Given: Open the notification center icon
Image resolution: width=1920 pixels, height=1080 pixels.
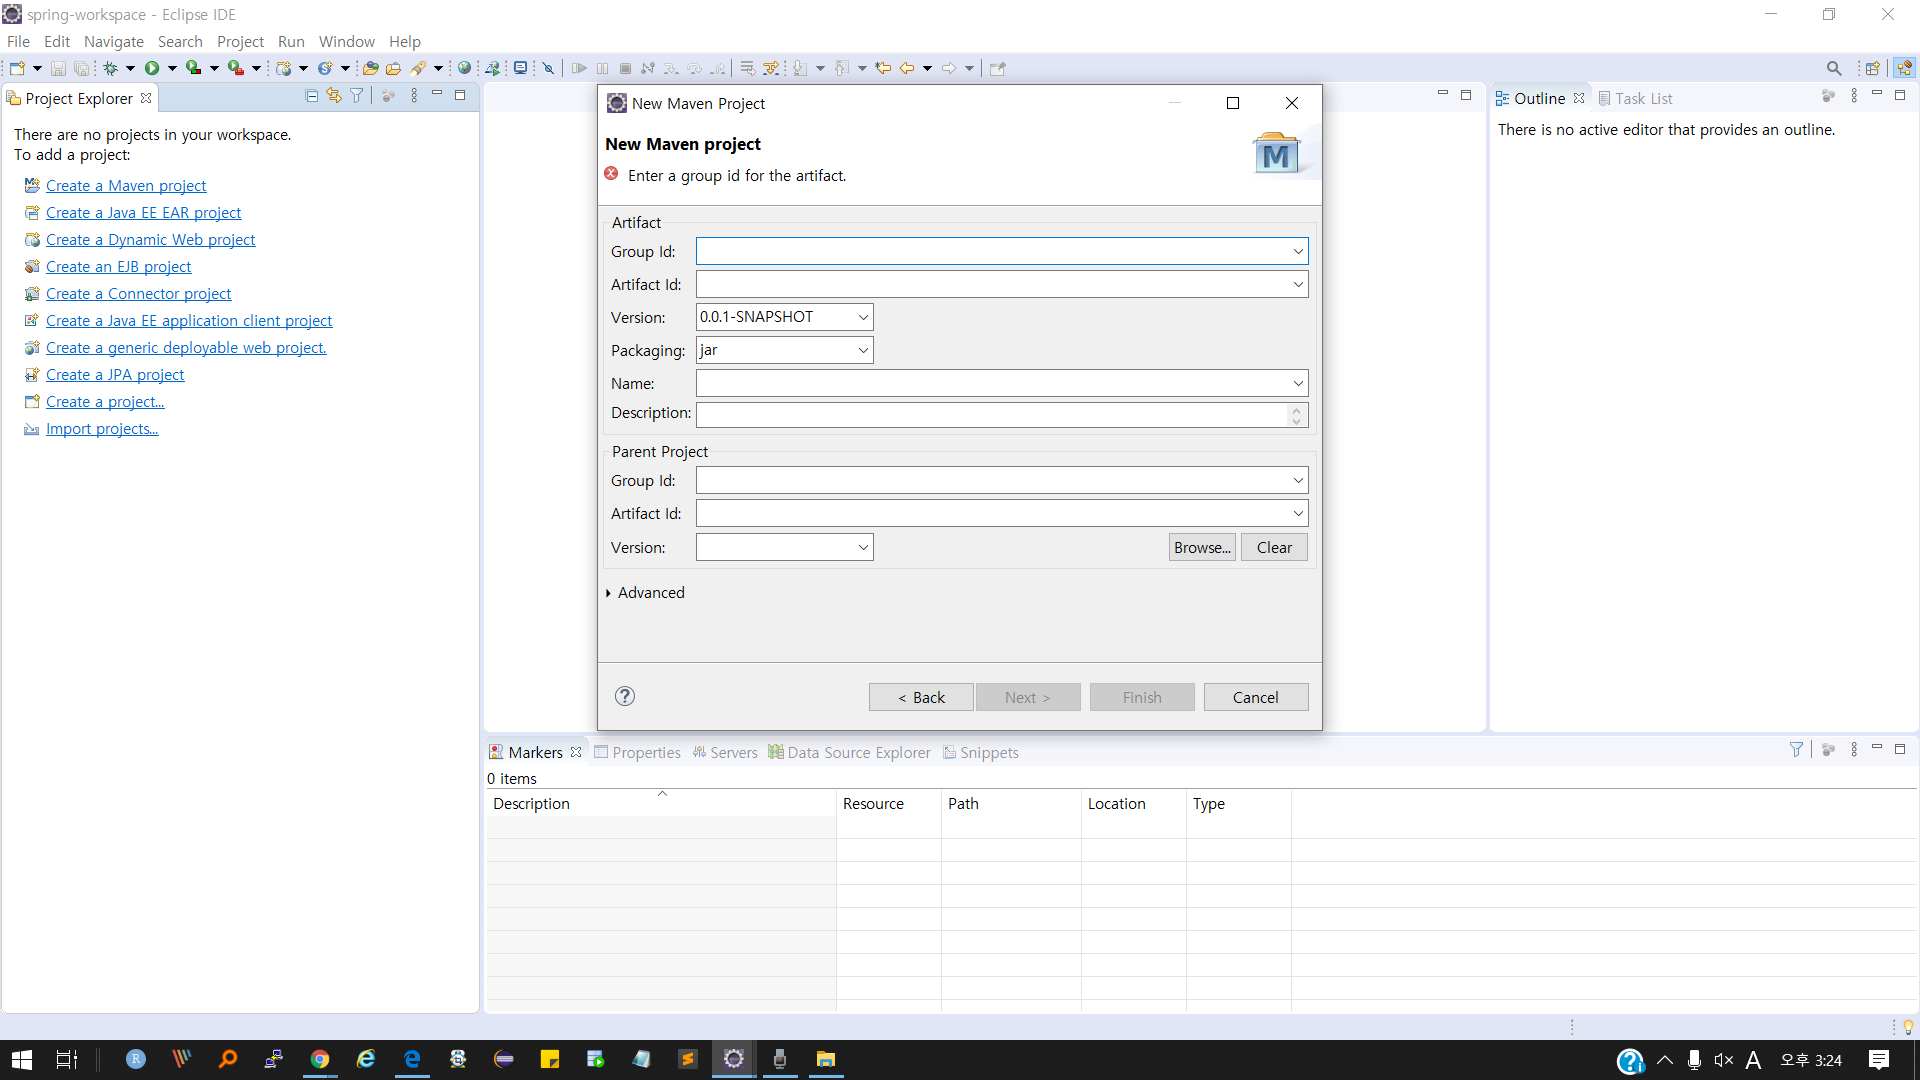Looking at the screenshot, I should pos(1879,1060).
